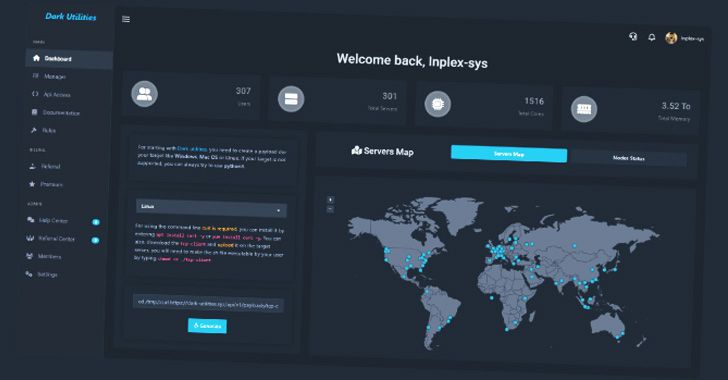This screenshot has width=728, height=380.
Task: Click the users stat card icon
Action: [x=144, y=94]
